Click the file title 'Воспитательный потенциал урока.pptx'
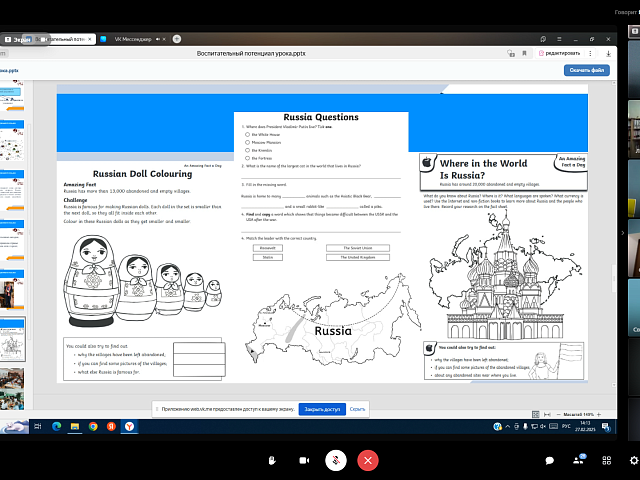 (x=251, y=53)
